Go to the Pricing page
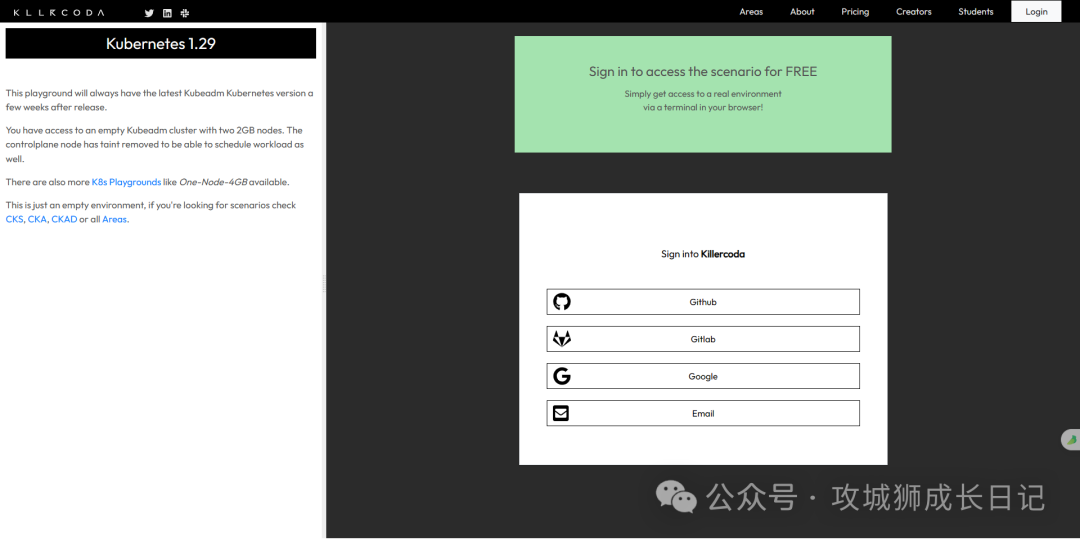 point(855,12)
